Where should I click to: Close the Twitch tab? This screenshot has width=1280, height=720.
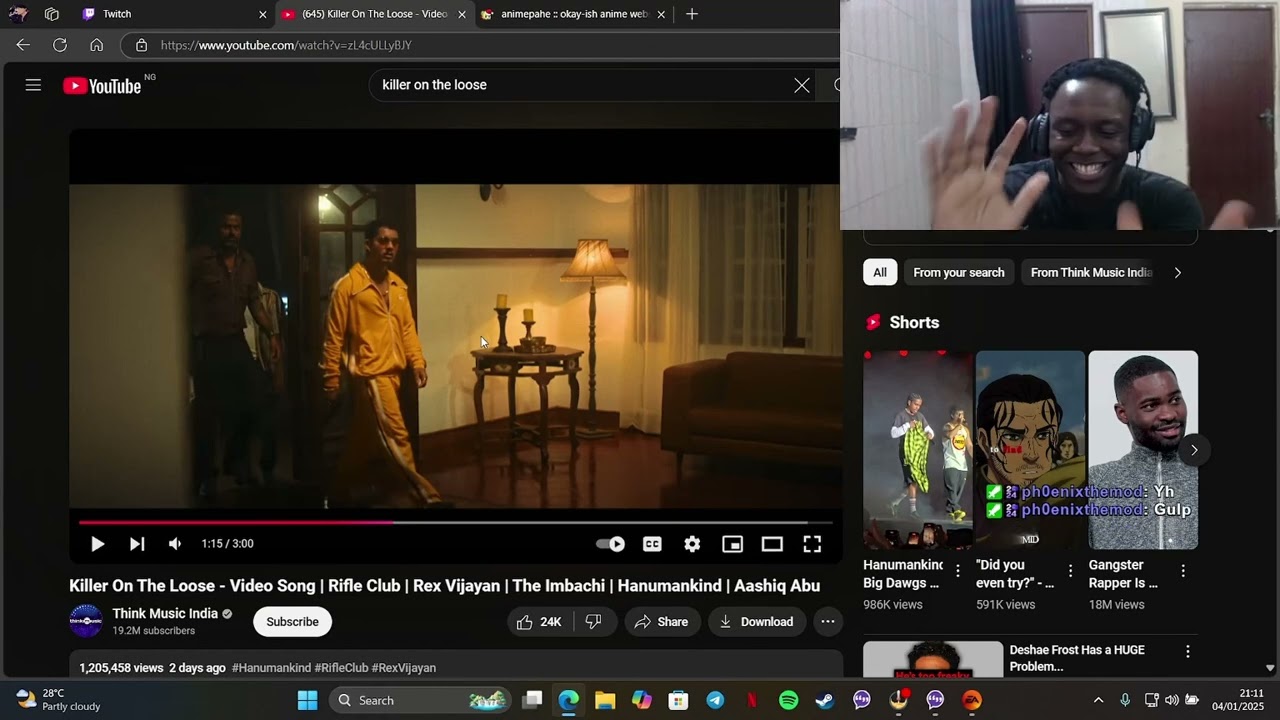[x=263, y=15]
